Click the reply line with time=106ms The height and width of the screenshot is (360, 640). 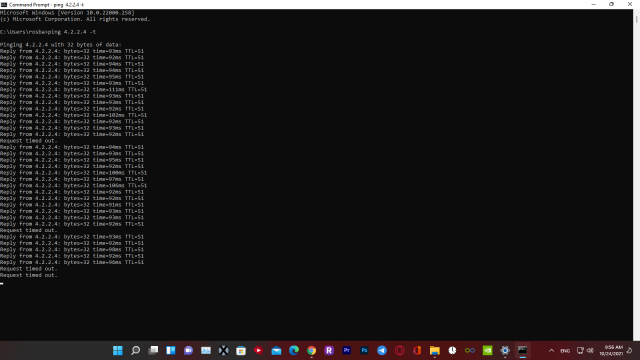[73, 185]
